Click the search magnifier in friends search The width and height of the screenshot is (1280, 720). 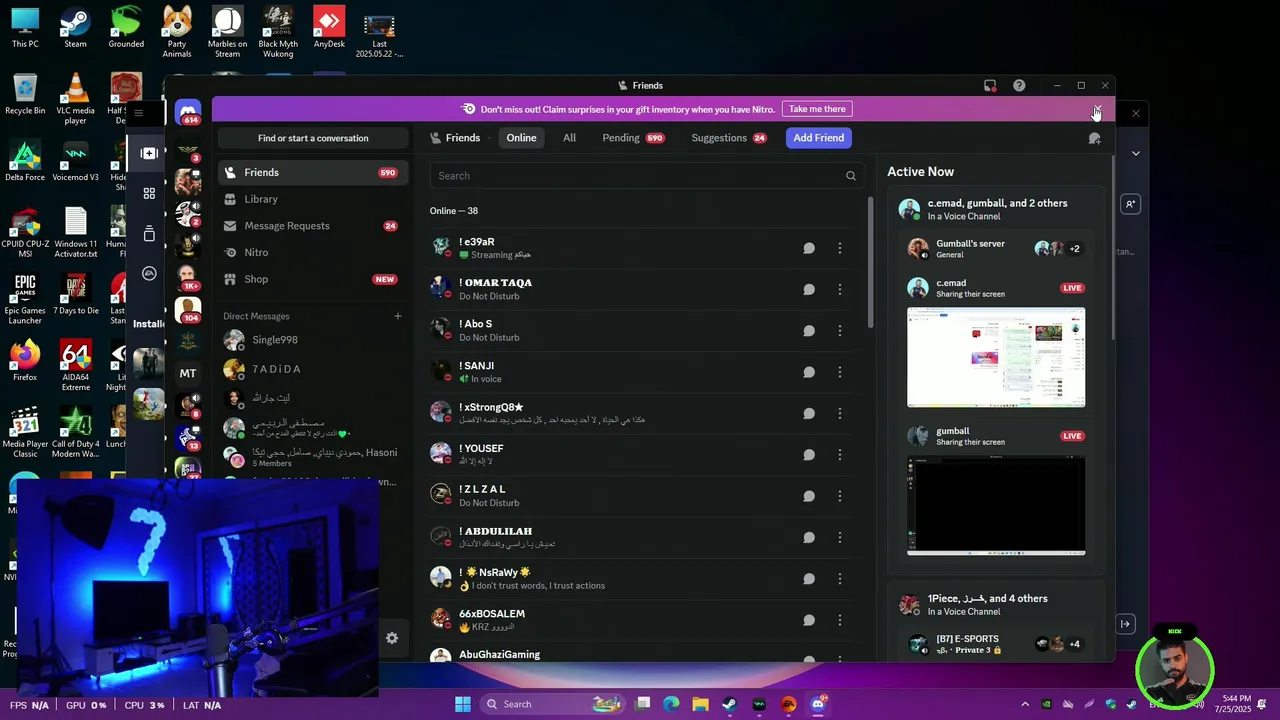coord(851,176)
